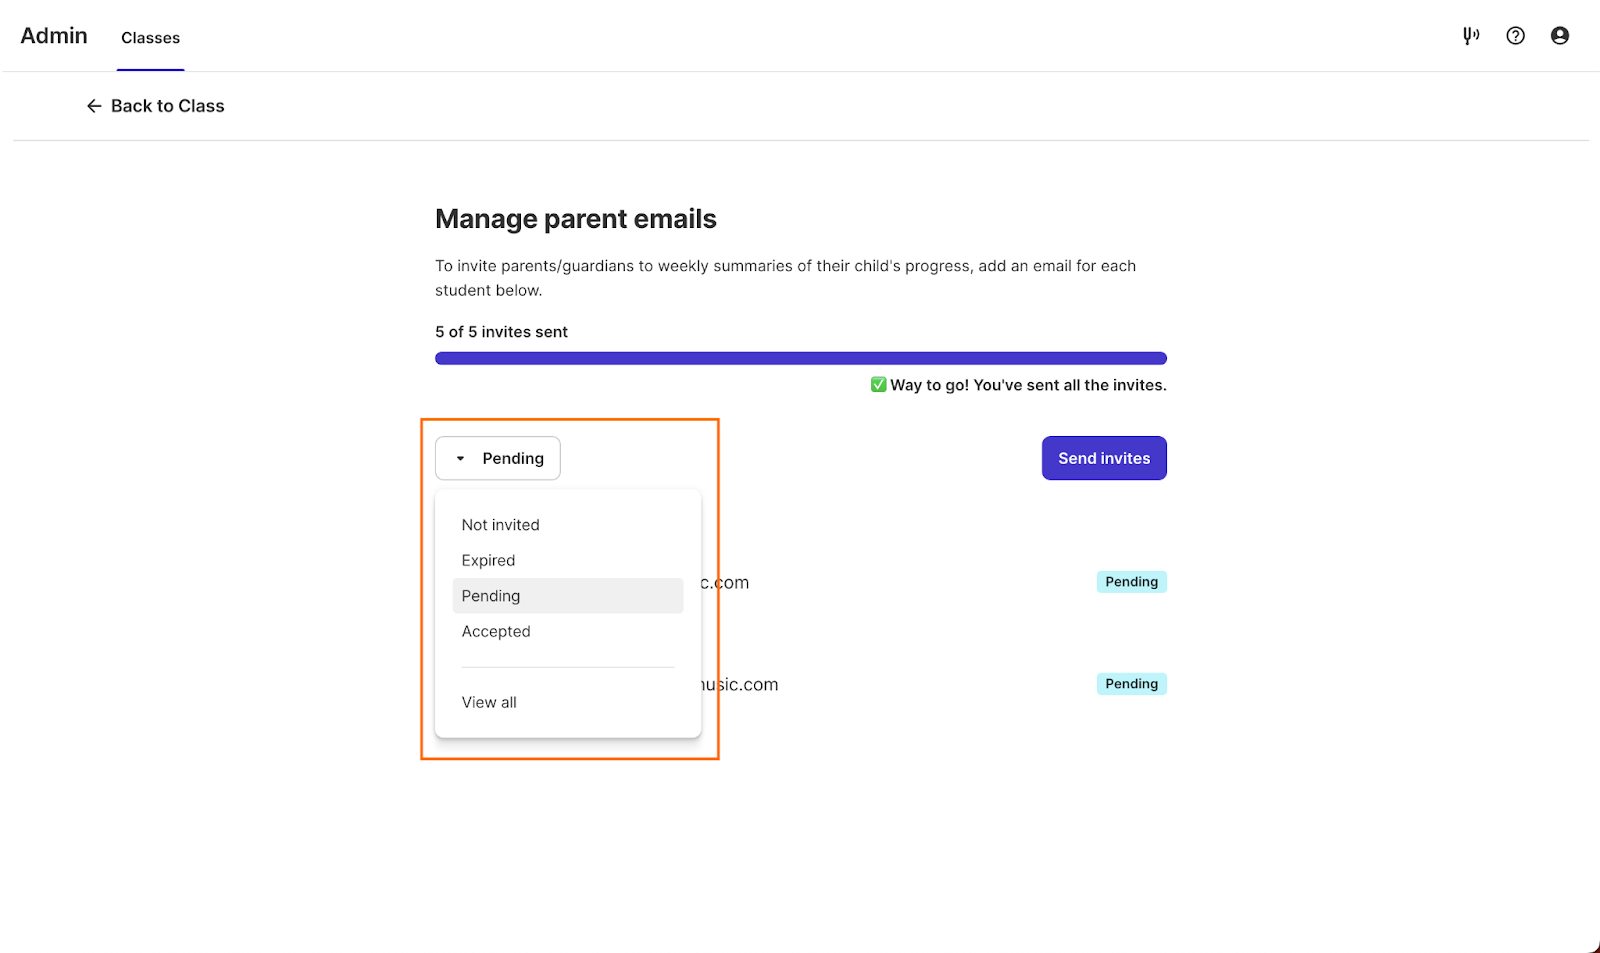Screen dimensions: 1600x953
Task: Click the second Pending status badge
Action: [1132, 684]
